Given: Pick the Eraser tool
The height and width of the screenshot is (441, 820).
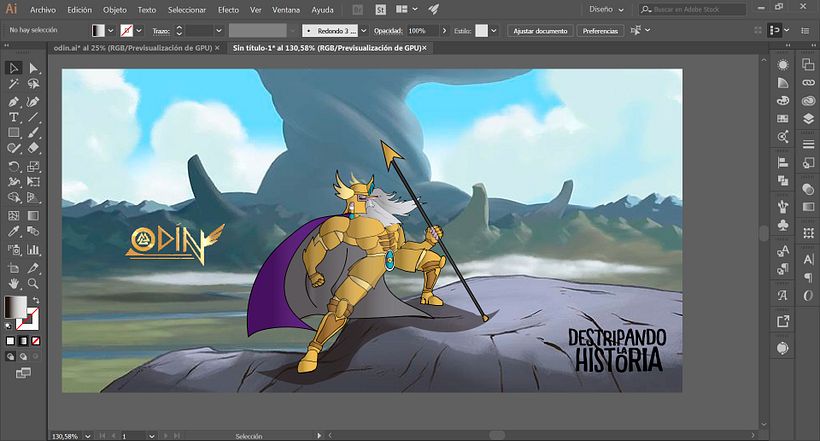Looking at the screenshot, I should [x=33, y=149].
